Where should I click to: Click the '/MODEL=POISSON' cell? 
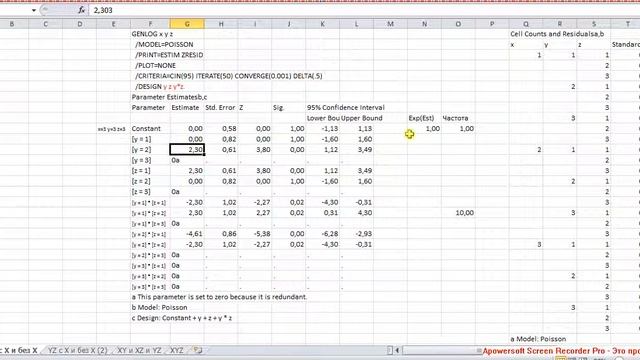pos(164,44)
